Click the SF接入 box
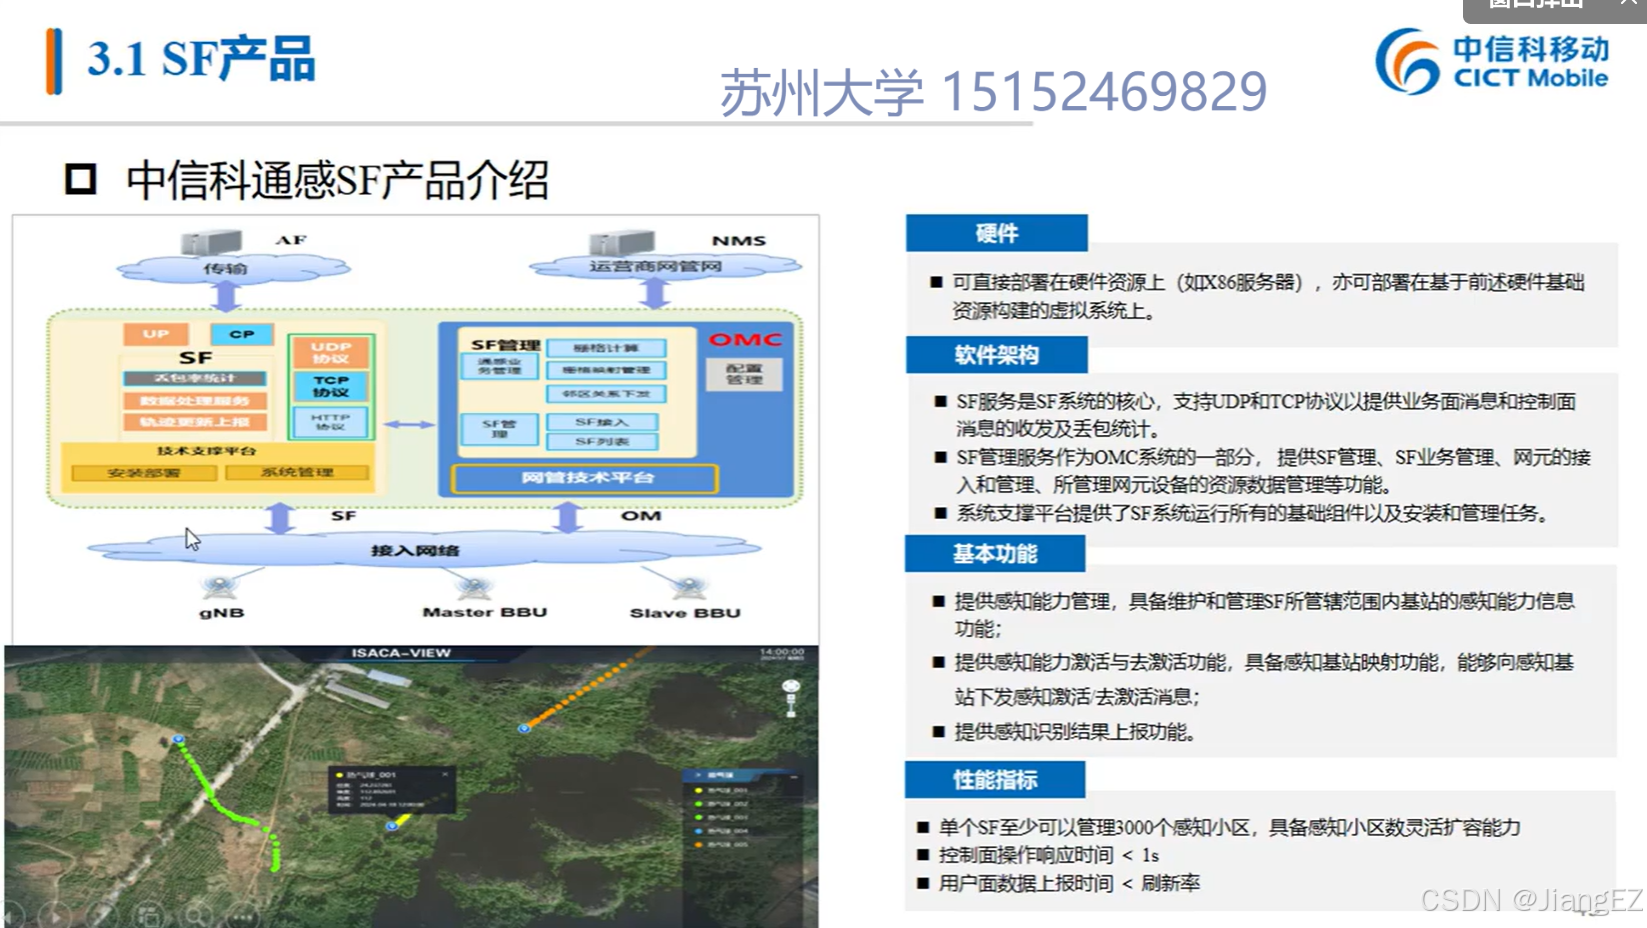Screen dimensions: 1647x928 pyautogui.click(x=601, y=422)
